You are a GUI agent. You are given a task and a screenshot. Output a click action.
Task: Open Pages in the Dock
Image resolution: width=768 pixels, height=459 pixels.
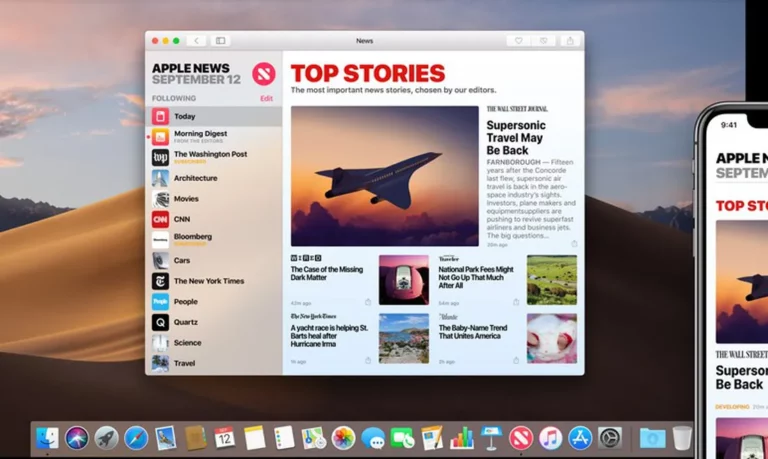pos(432,437)
